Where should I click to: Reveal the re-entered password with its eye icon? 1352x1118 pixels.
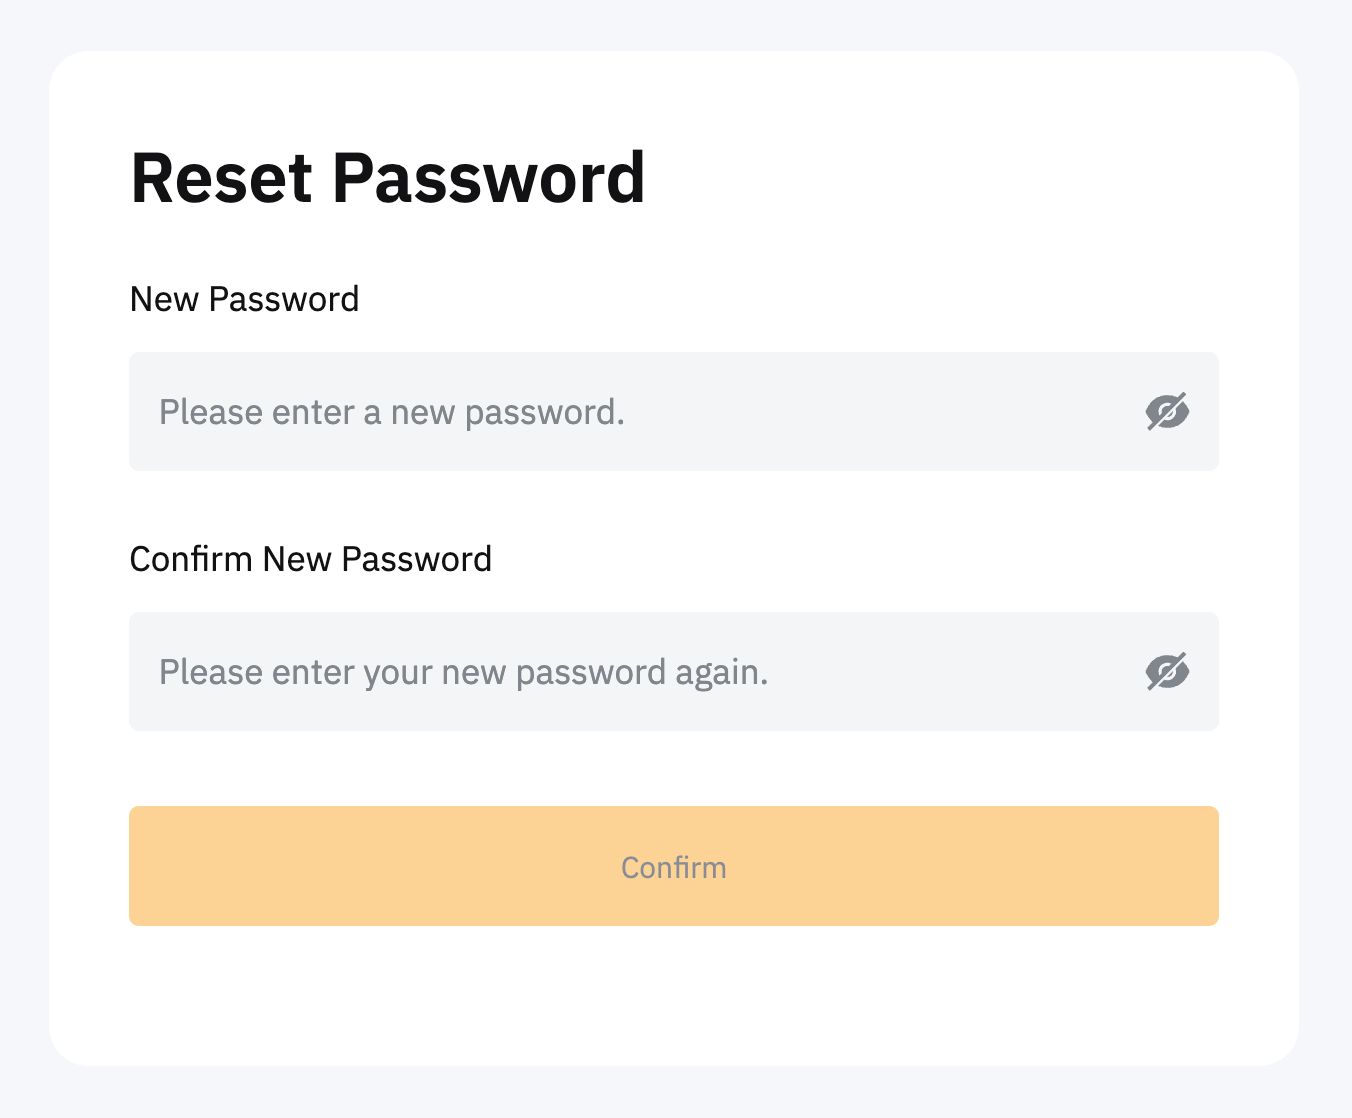click(1167, 671)
